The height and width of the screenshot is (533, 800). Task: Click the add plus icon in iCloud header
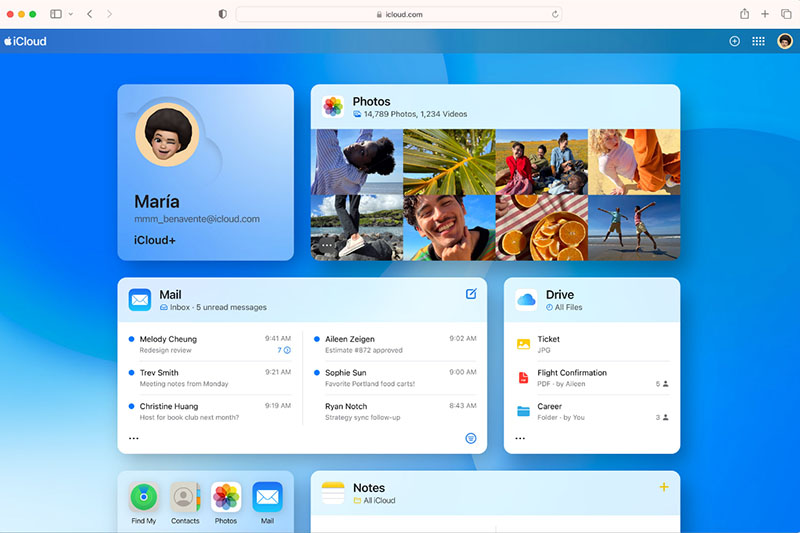tap(734, 41)
